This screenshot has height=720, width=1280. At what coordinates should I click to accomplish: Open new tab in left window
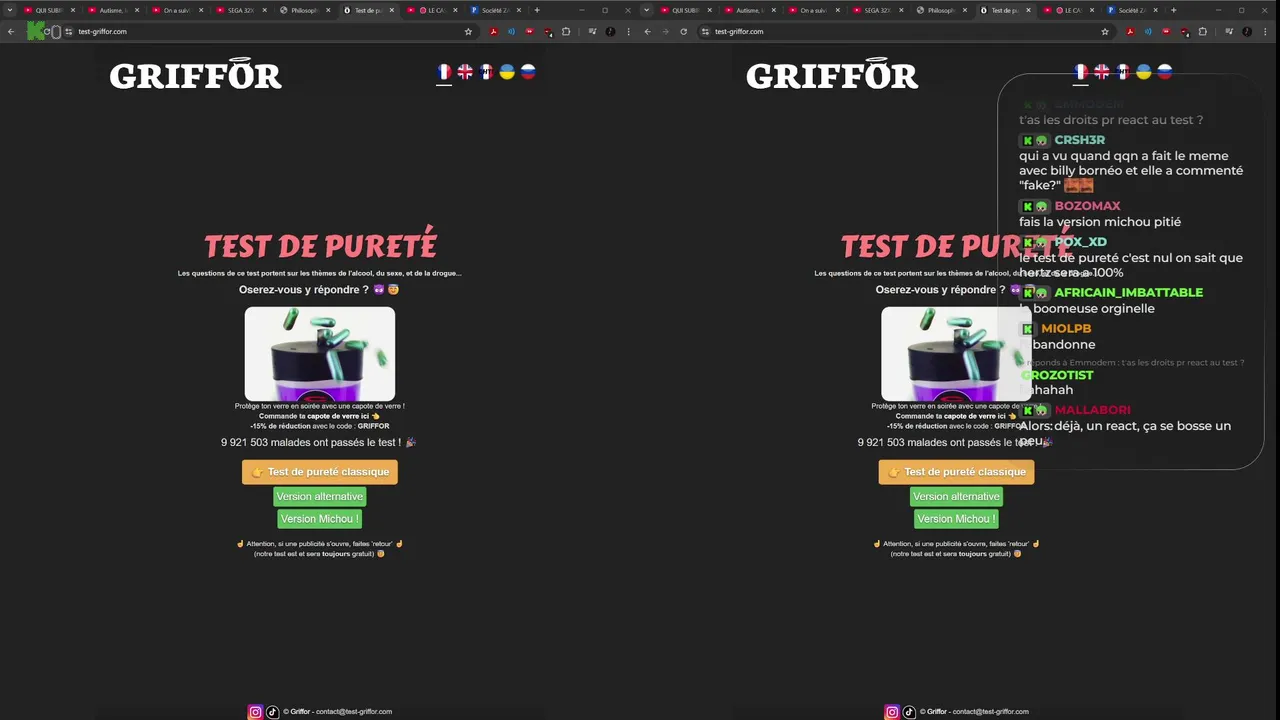[537, 10]
